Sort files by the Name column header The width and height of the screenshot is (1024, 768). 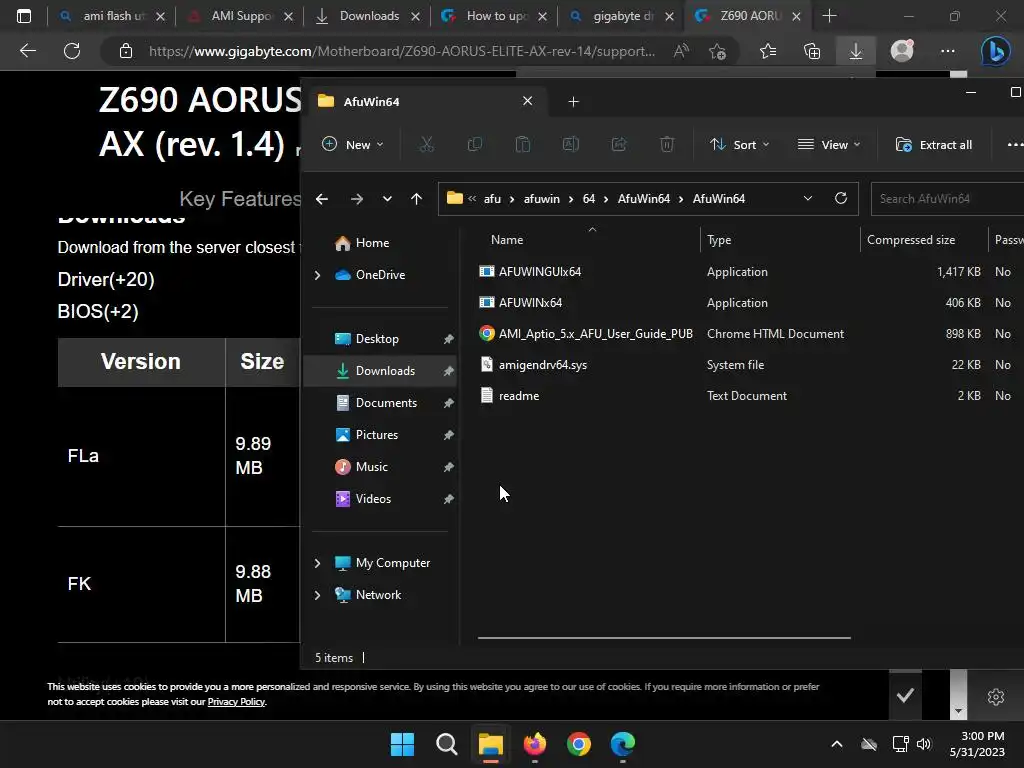coord(507,240)
